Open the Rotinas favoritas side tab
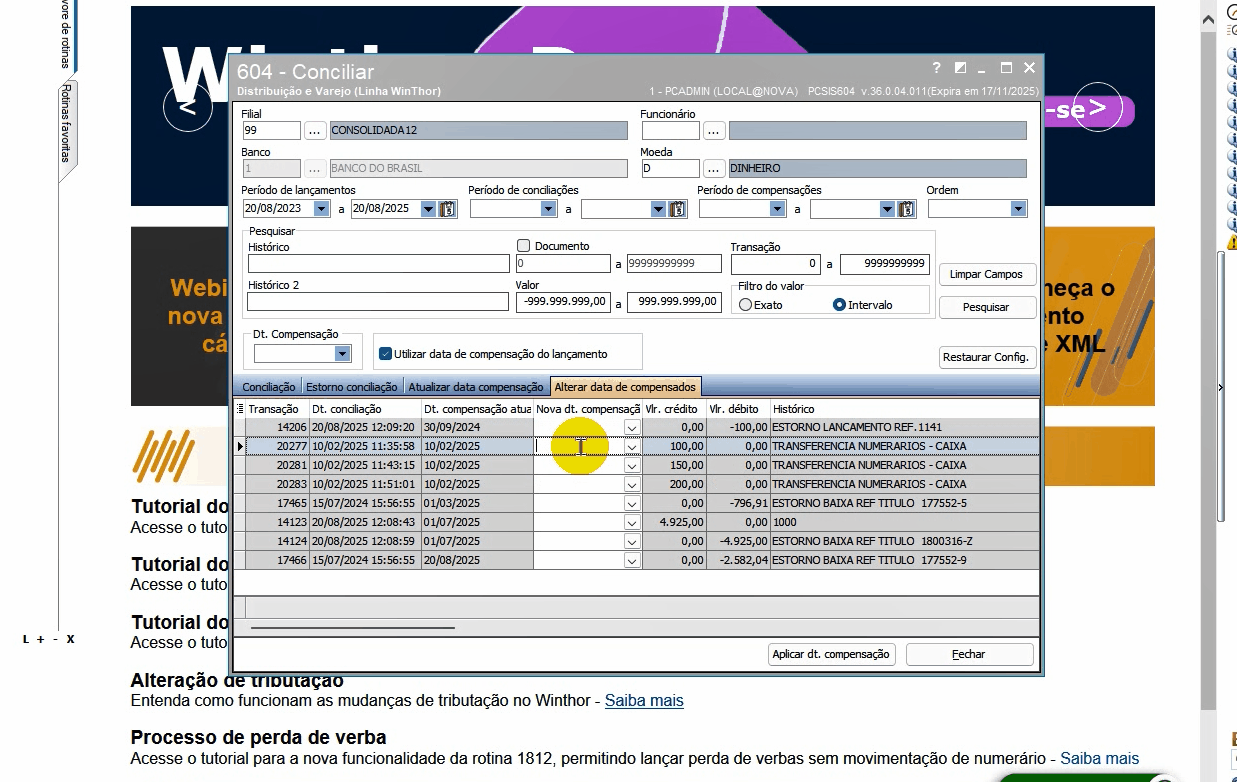1237x782 pixels. coord(67,124)
